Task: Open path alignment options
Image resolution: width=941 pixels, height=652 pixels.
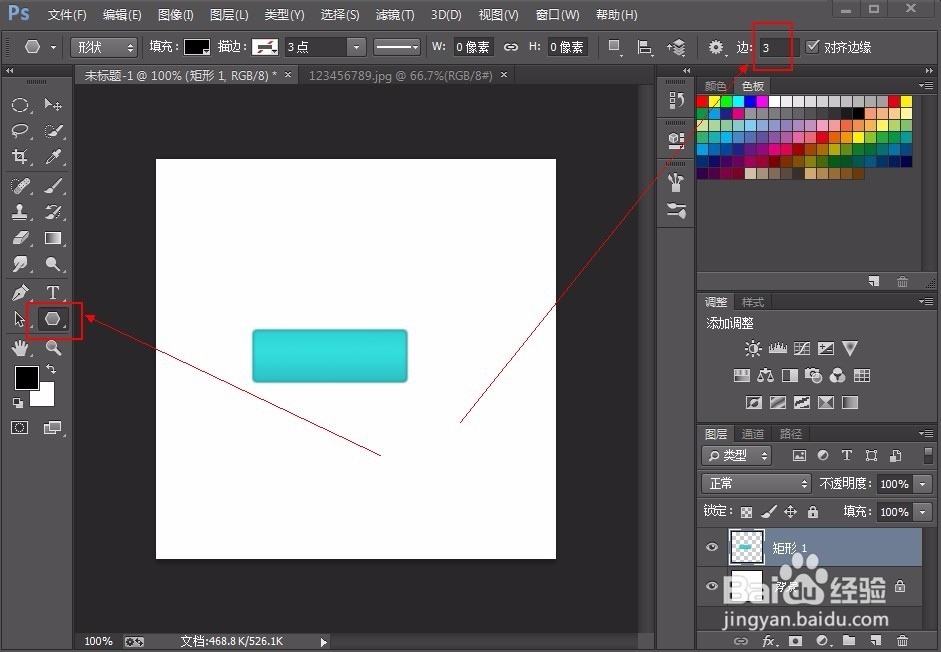Action: coord(645,47)
